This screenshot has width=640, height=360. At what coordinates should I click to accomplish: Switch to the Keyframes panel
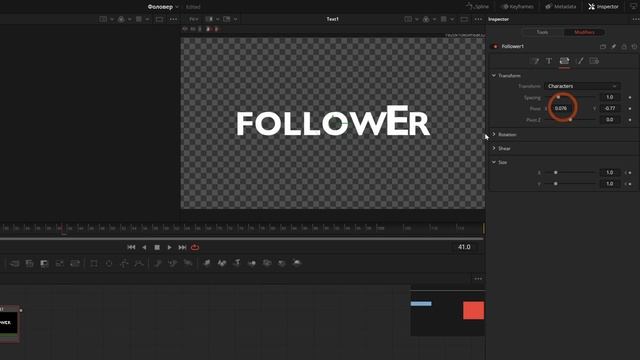[x=517, y=7]
